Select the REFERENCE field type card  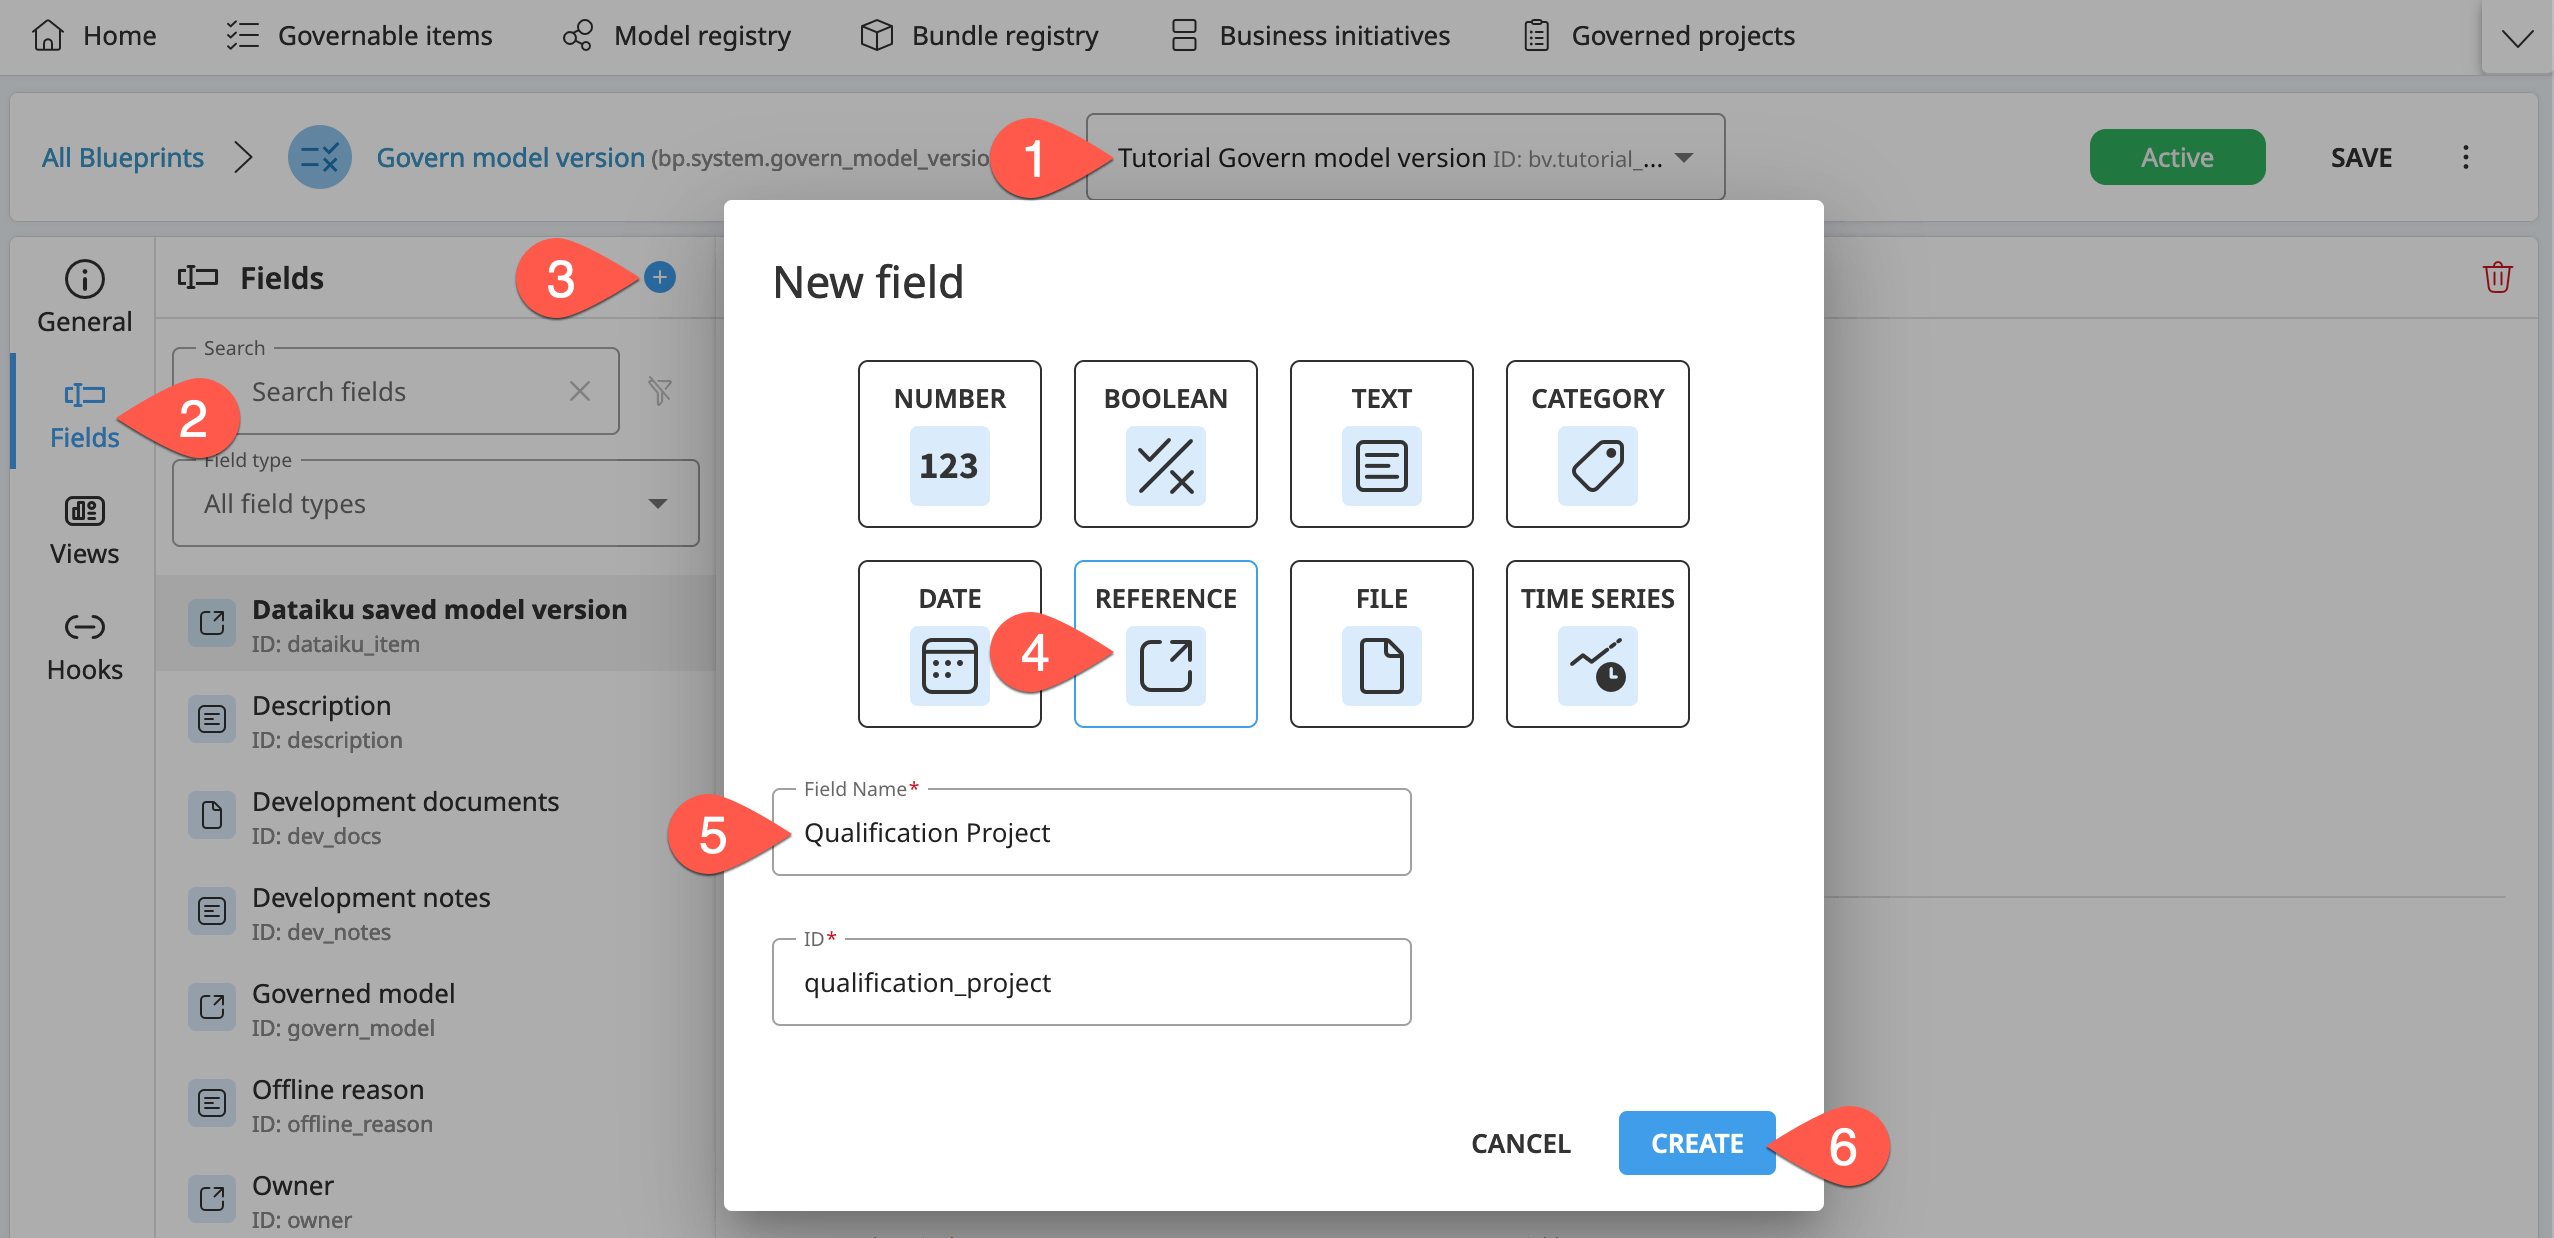click(x=1165, y=644)
